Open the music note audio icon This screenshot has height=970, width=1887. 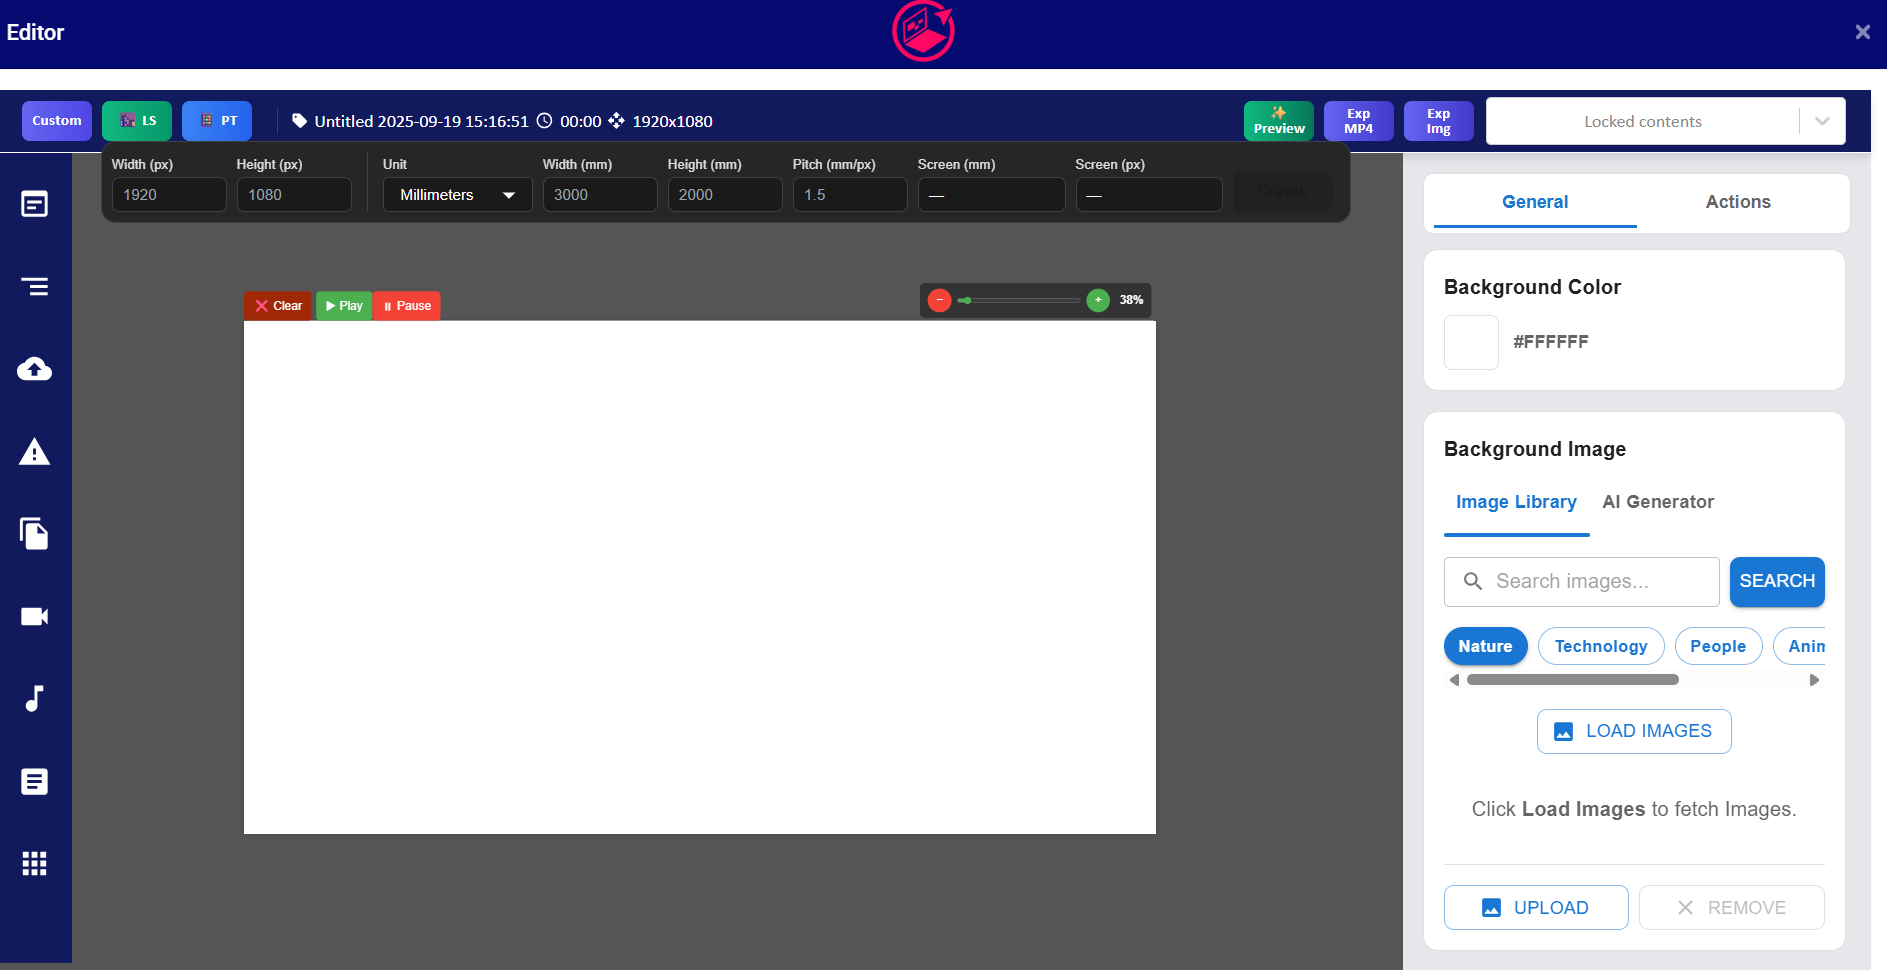click(x=35, y=698)
